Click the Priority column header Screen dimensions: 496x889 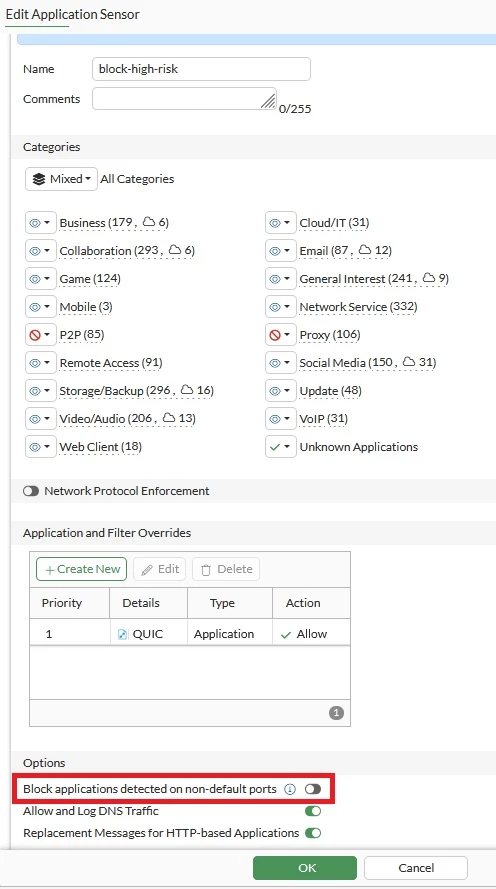[69, 603]
